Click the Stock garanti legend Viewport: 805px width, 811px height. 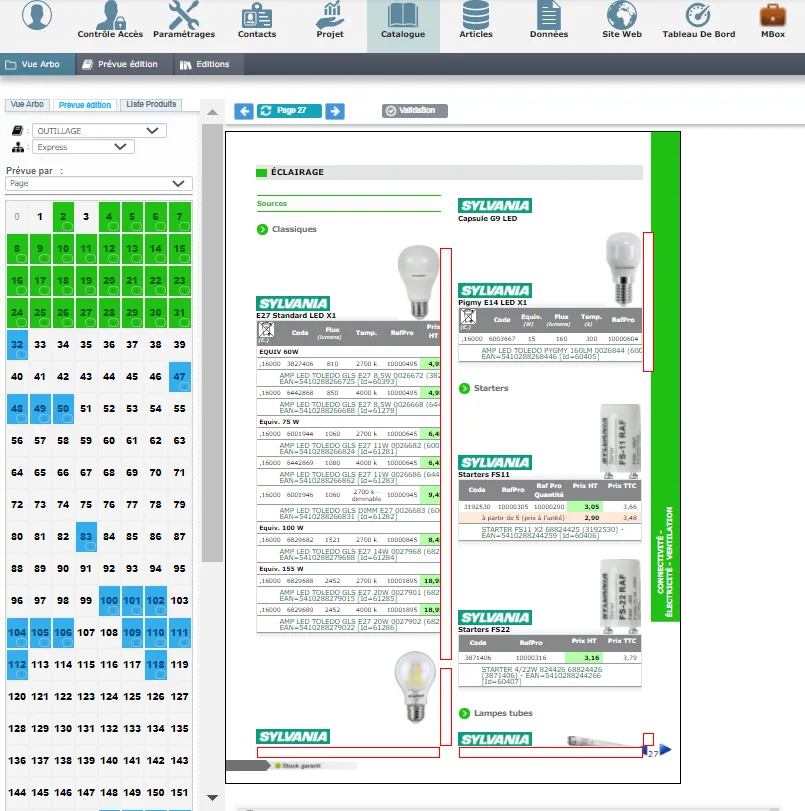(299, 765)
